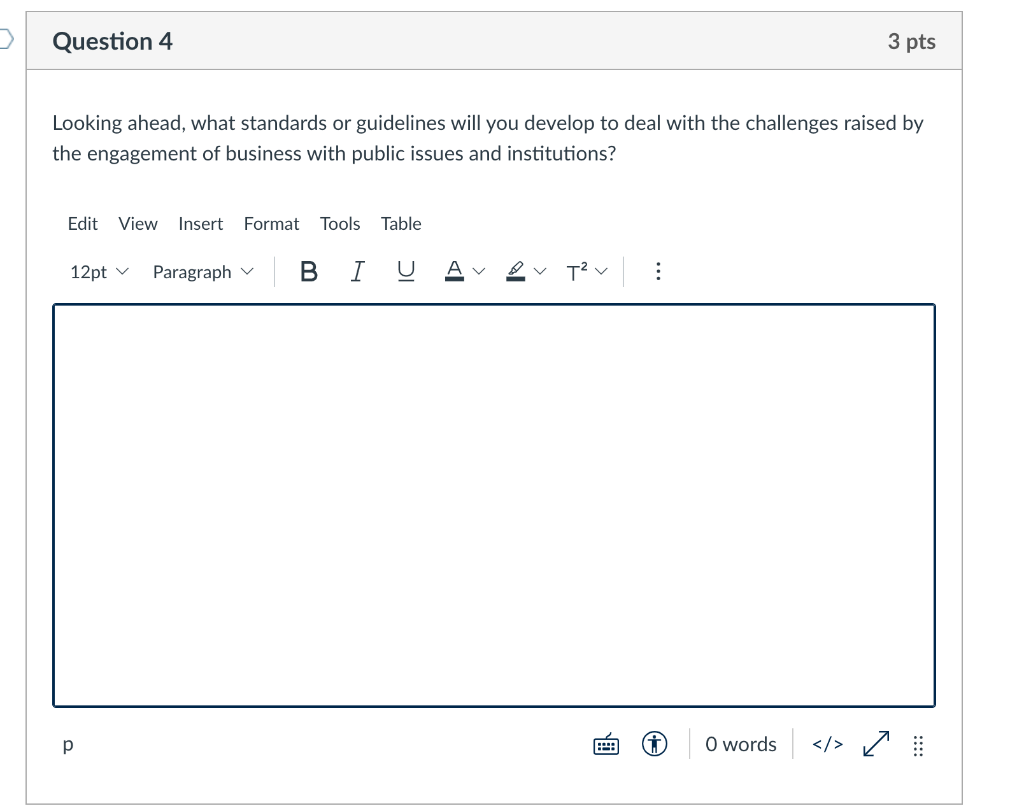Open the Format menu
Image resolution: width=1024 pixels, height=806 pixels.
pos(271,223)
